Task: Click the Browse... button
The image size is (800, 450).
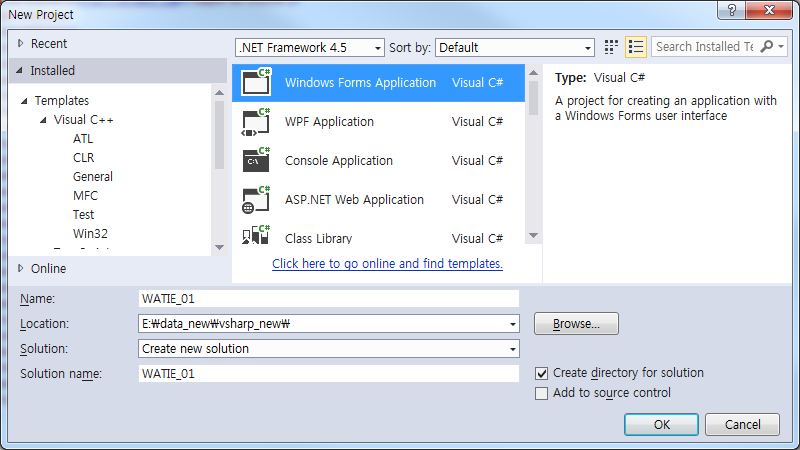Action: (576, 323)
